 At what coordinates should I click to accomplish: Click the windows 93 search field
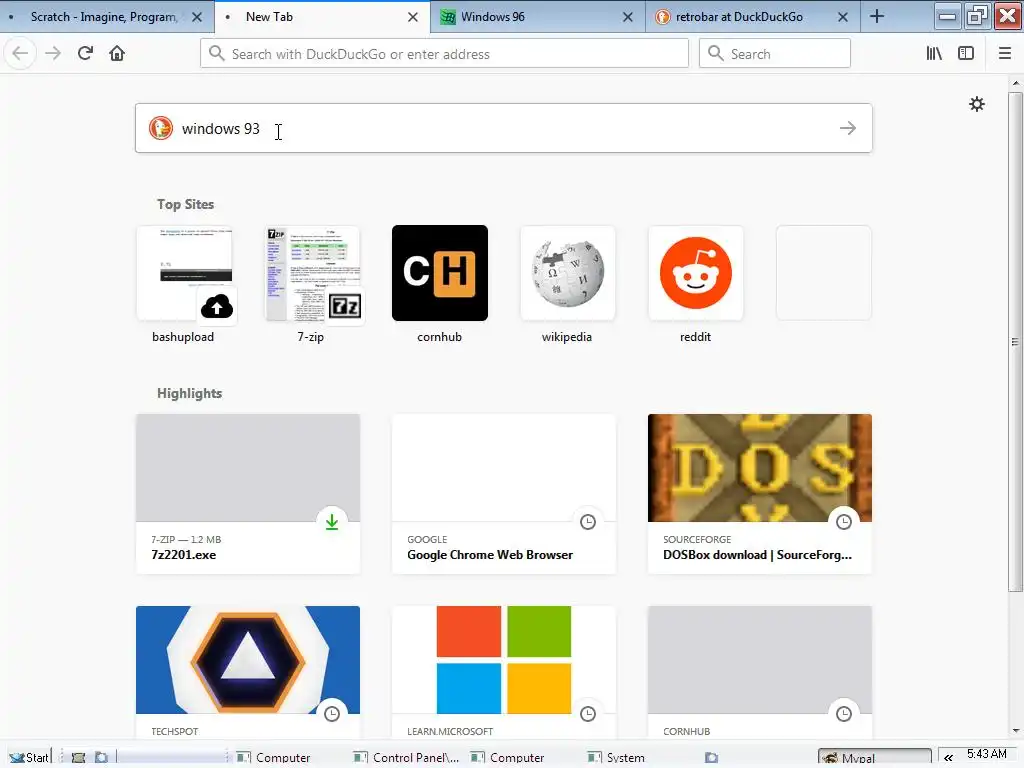(504, 128)
